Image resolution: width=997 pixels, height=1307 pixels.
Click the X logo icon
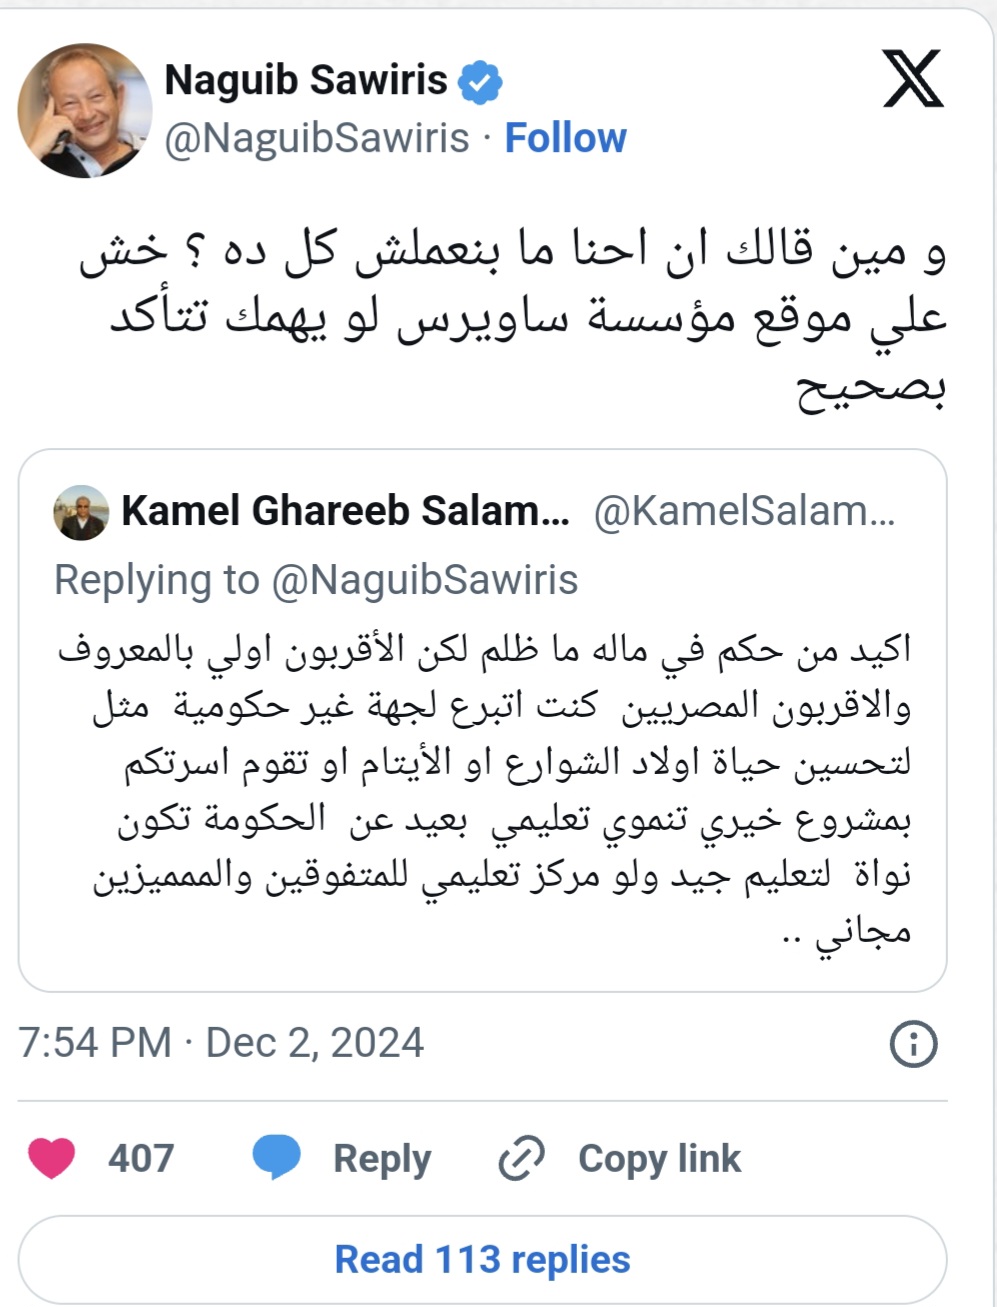coord(912,80)
